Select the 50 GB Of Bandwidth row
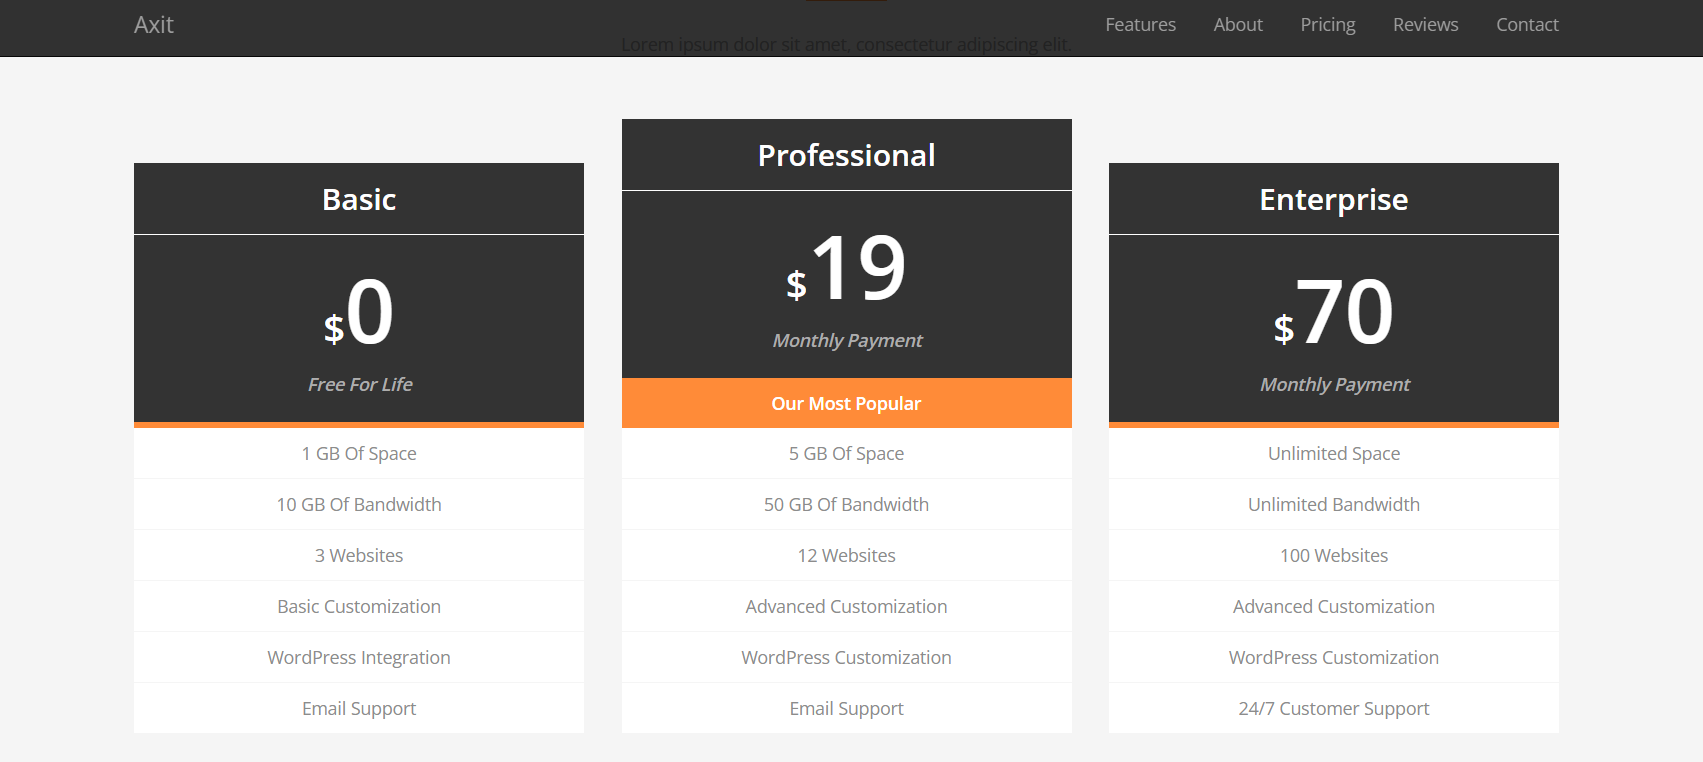 pos(846,505)
